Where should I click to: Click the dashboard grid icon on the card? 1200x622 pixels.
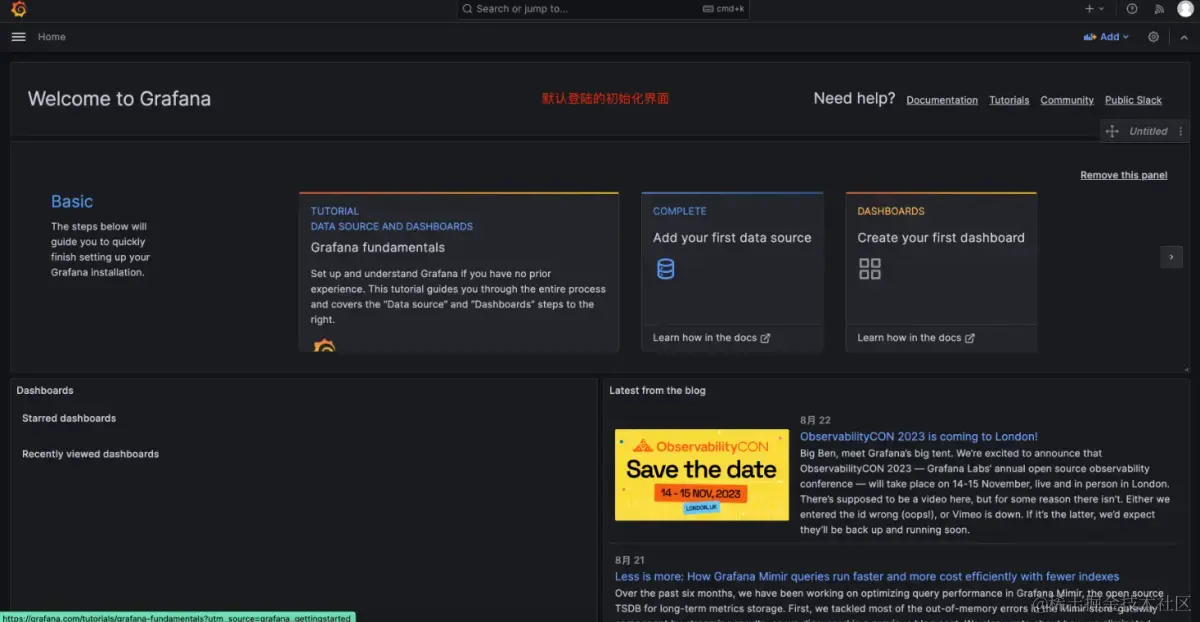pos(870,269)
